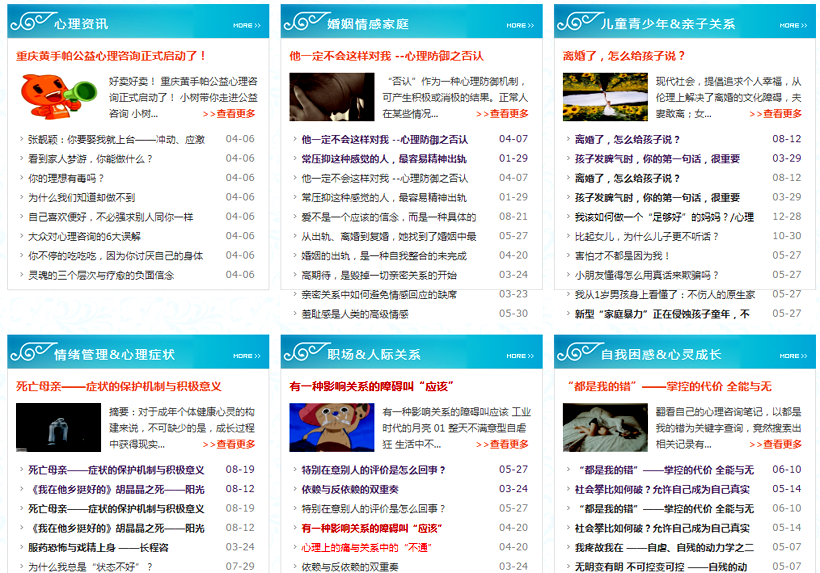Click the orange cartoon character thumbnail
This screenshot has width=820, height=573.
pyautogui.click(x=52, y=97)
